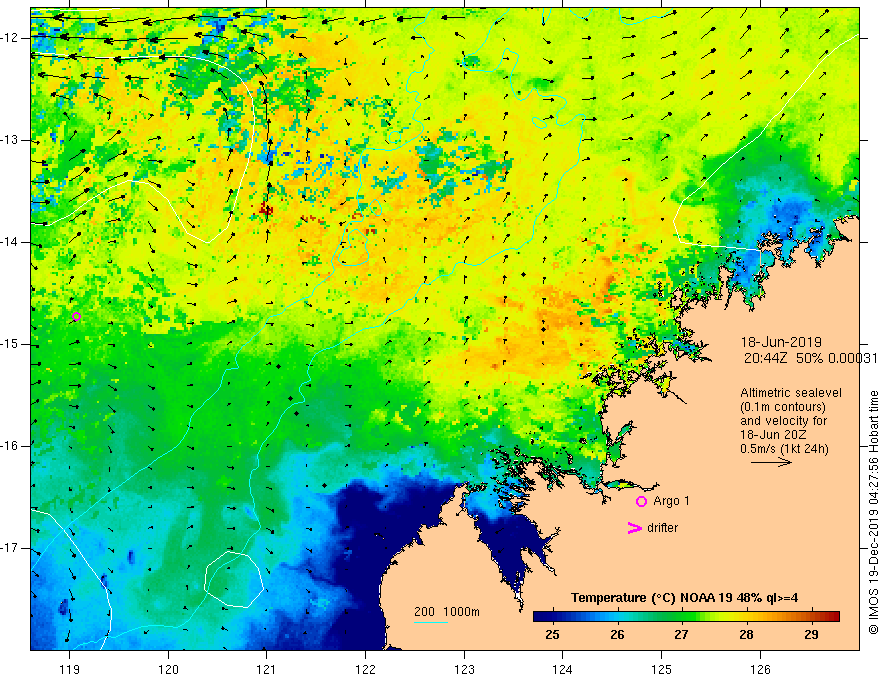This screenshot has width=880, height=680.
Task: Click the color bar '26' tick label
Action: point(617,635)
